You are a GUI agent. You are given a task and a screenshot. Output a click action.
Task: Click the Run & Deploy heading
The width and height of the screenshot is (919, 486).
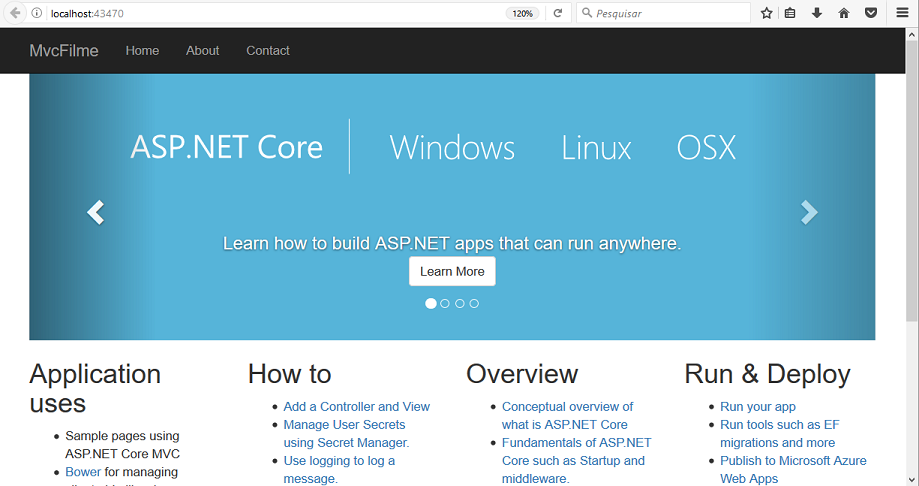click(x=767, y=374)
